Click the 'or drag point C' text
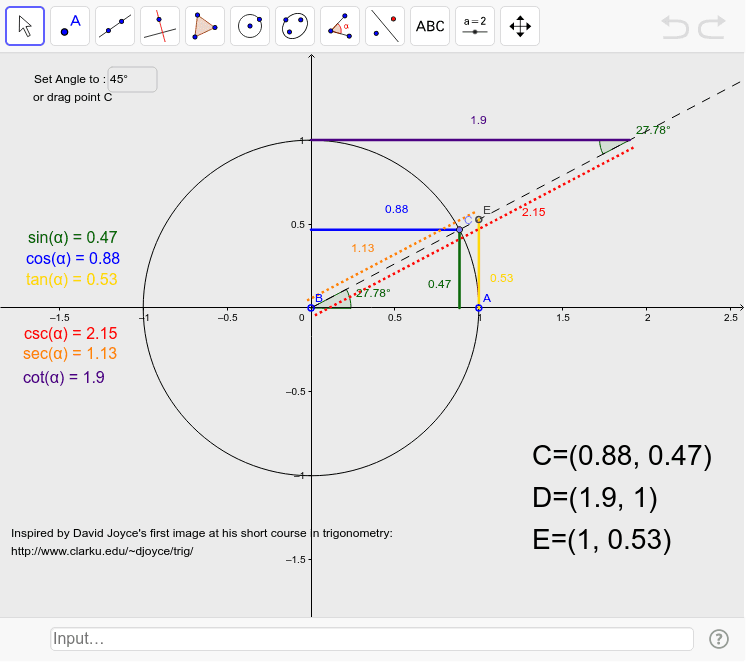Screen dimensions: 746x662 click(x=72, y=97)
